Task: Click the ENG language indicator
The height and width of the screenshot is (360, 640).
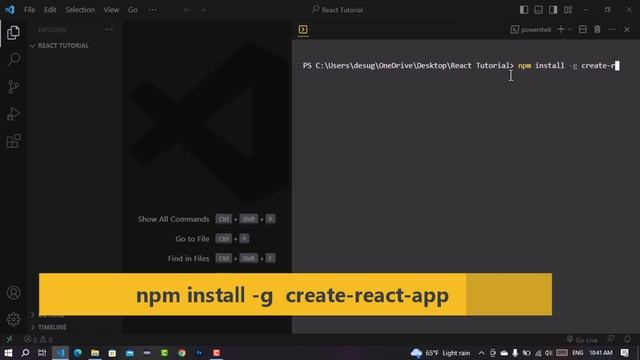Action: click(578, 353)
